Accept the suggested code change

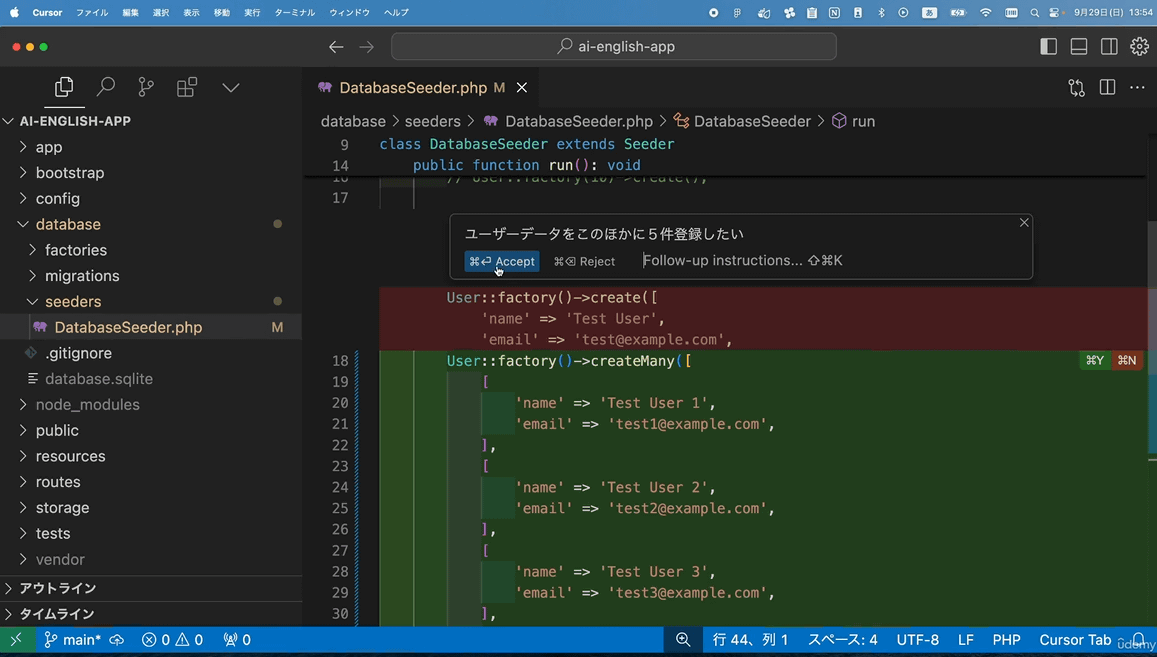502,261
